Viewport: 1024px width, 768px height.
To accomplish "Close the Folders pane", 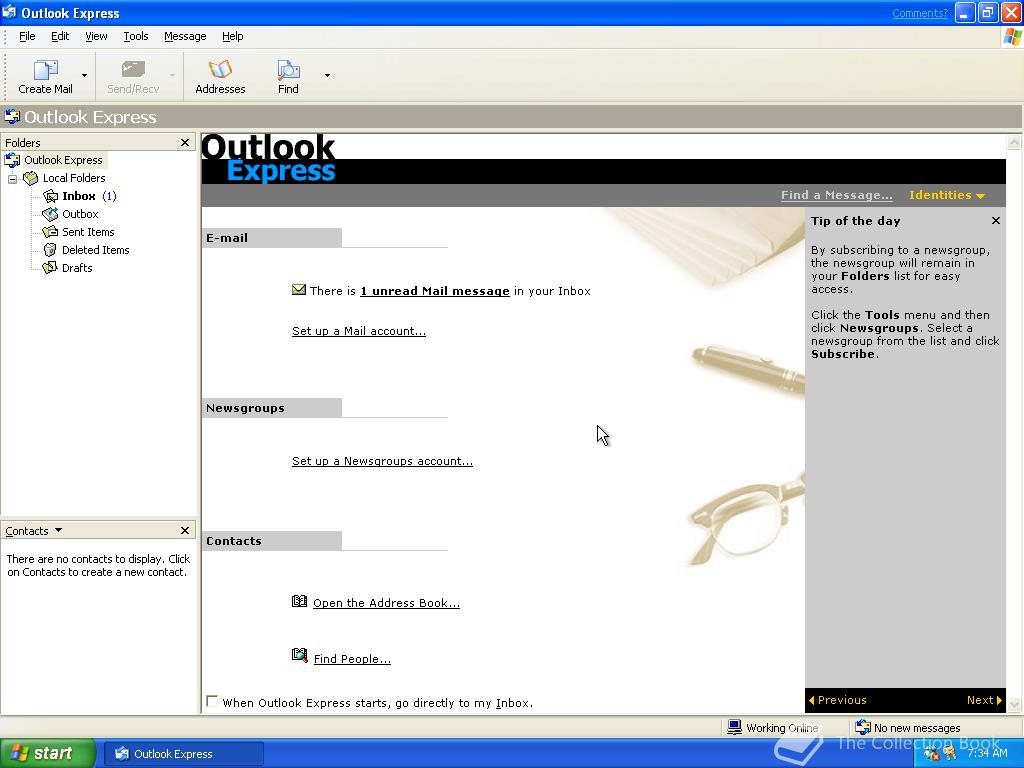I will point(185,142).
